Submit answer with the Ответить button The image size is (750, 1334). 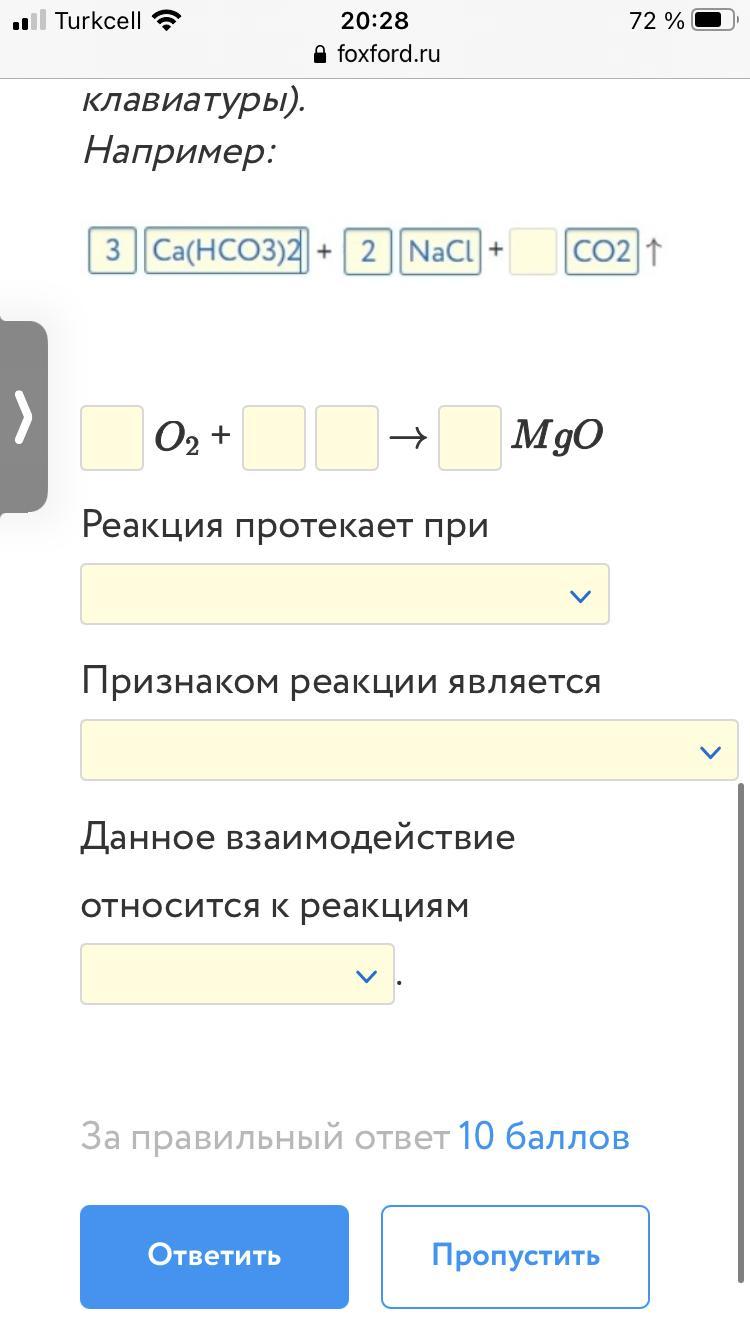coord(214,1256)
